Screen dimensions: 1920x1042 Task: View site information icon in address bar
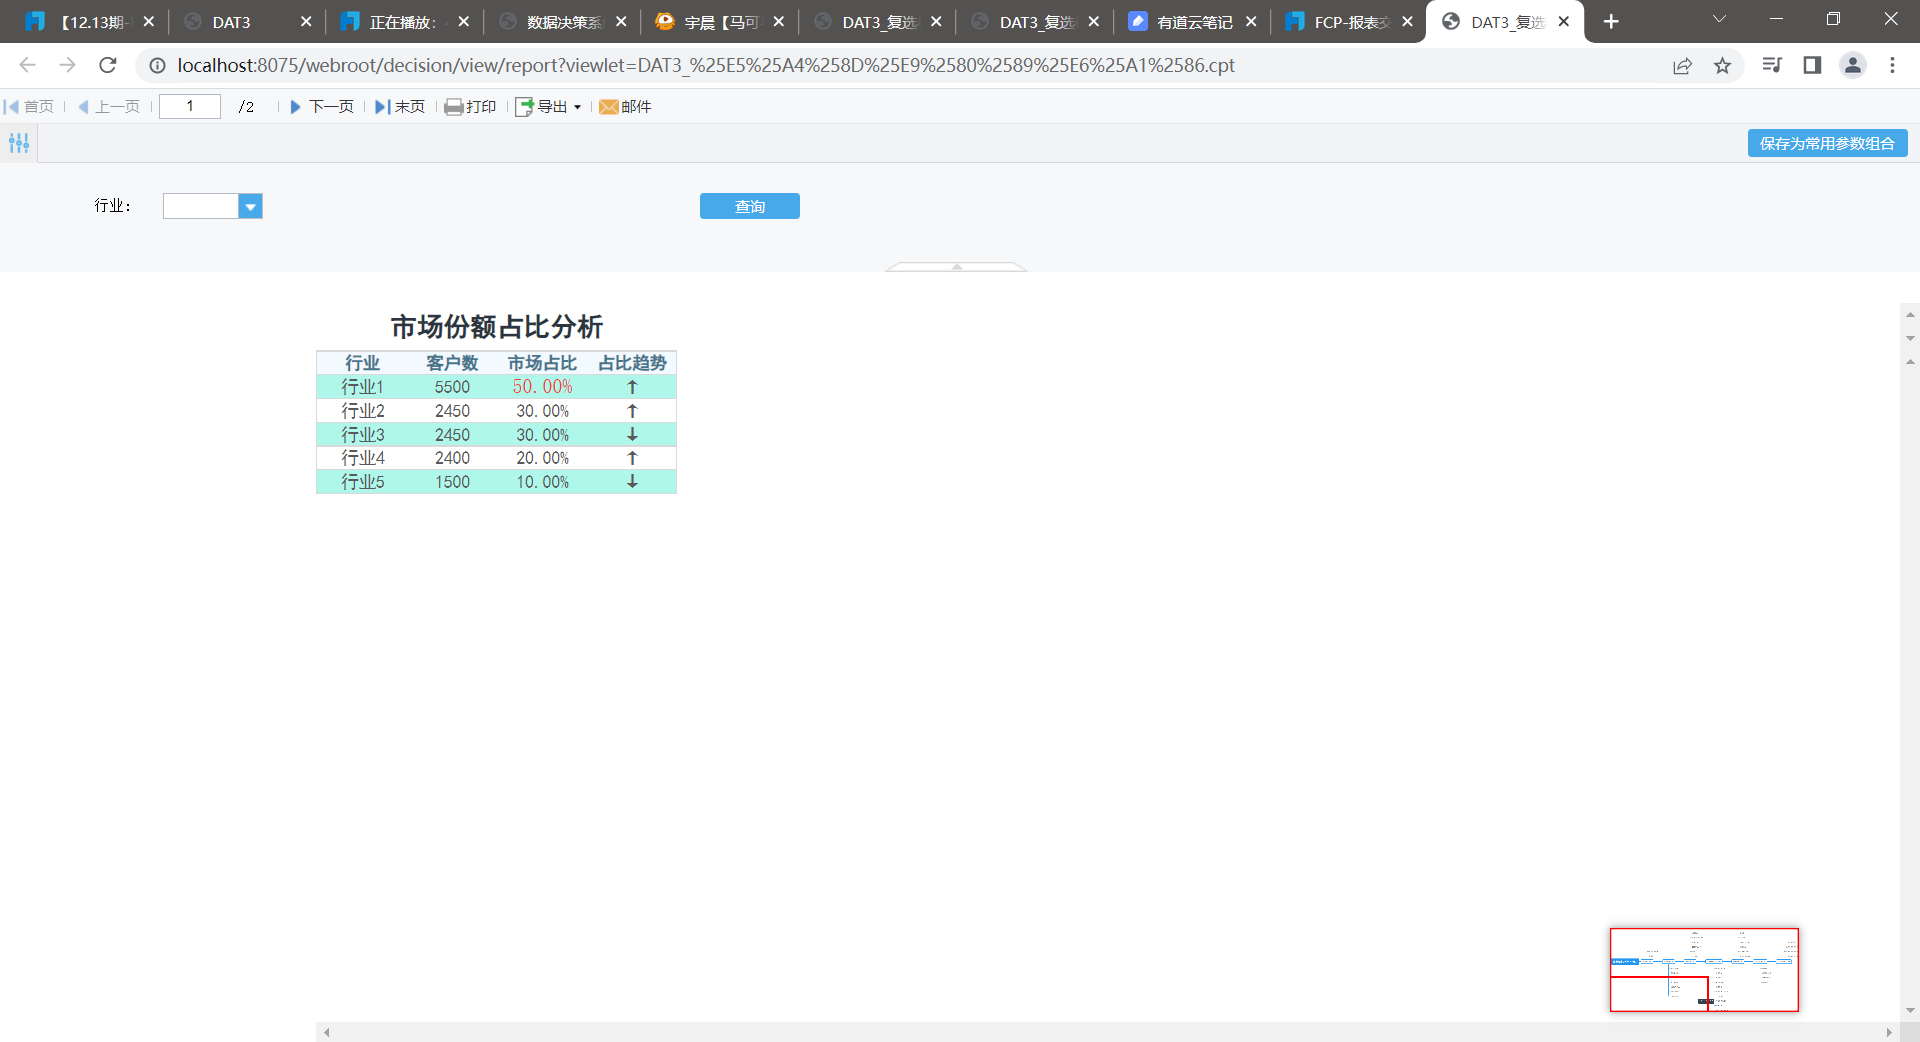(157, 65)
